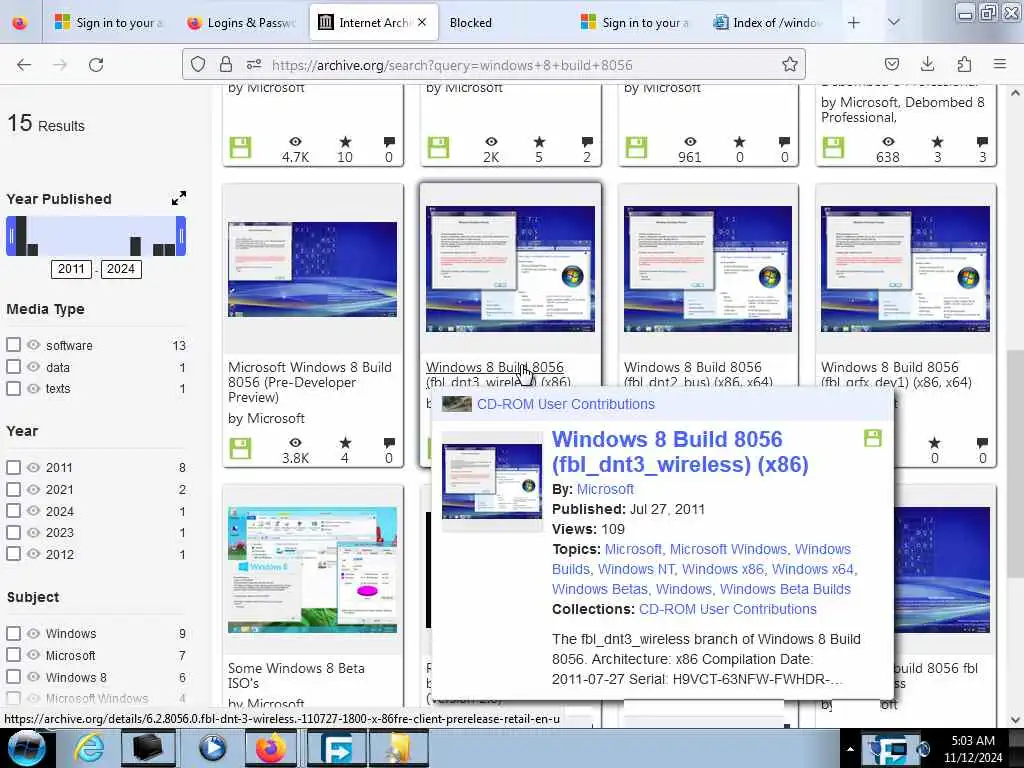Check the 2011 year filter
This screenshot has width=1024, height=768.
pos(13,467)
